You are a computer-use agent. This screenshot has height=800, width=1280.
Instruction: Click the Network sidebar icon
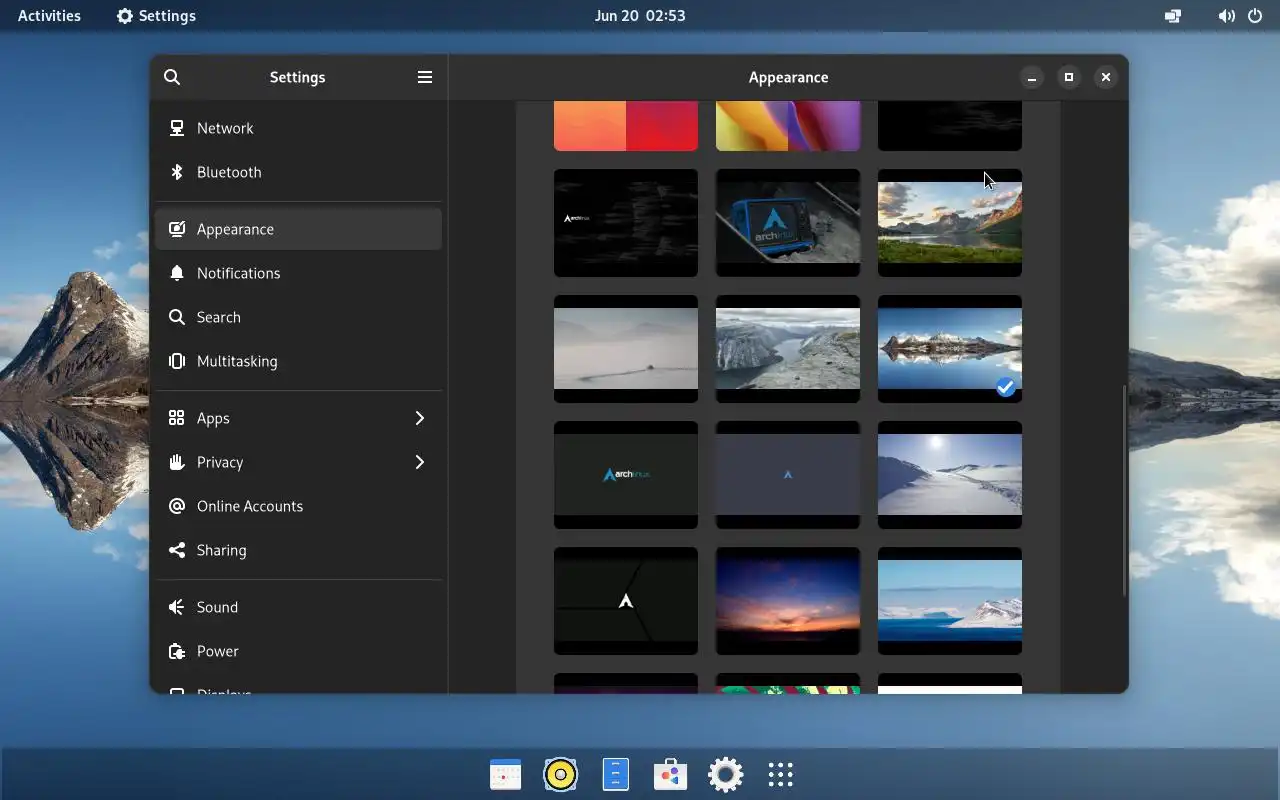click(177, 128)
